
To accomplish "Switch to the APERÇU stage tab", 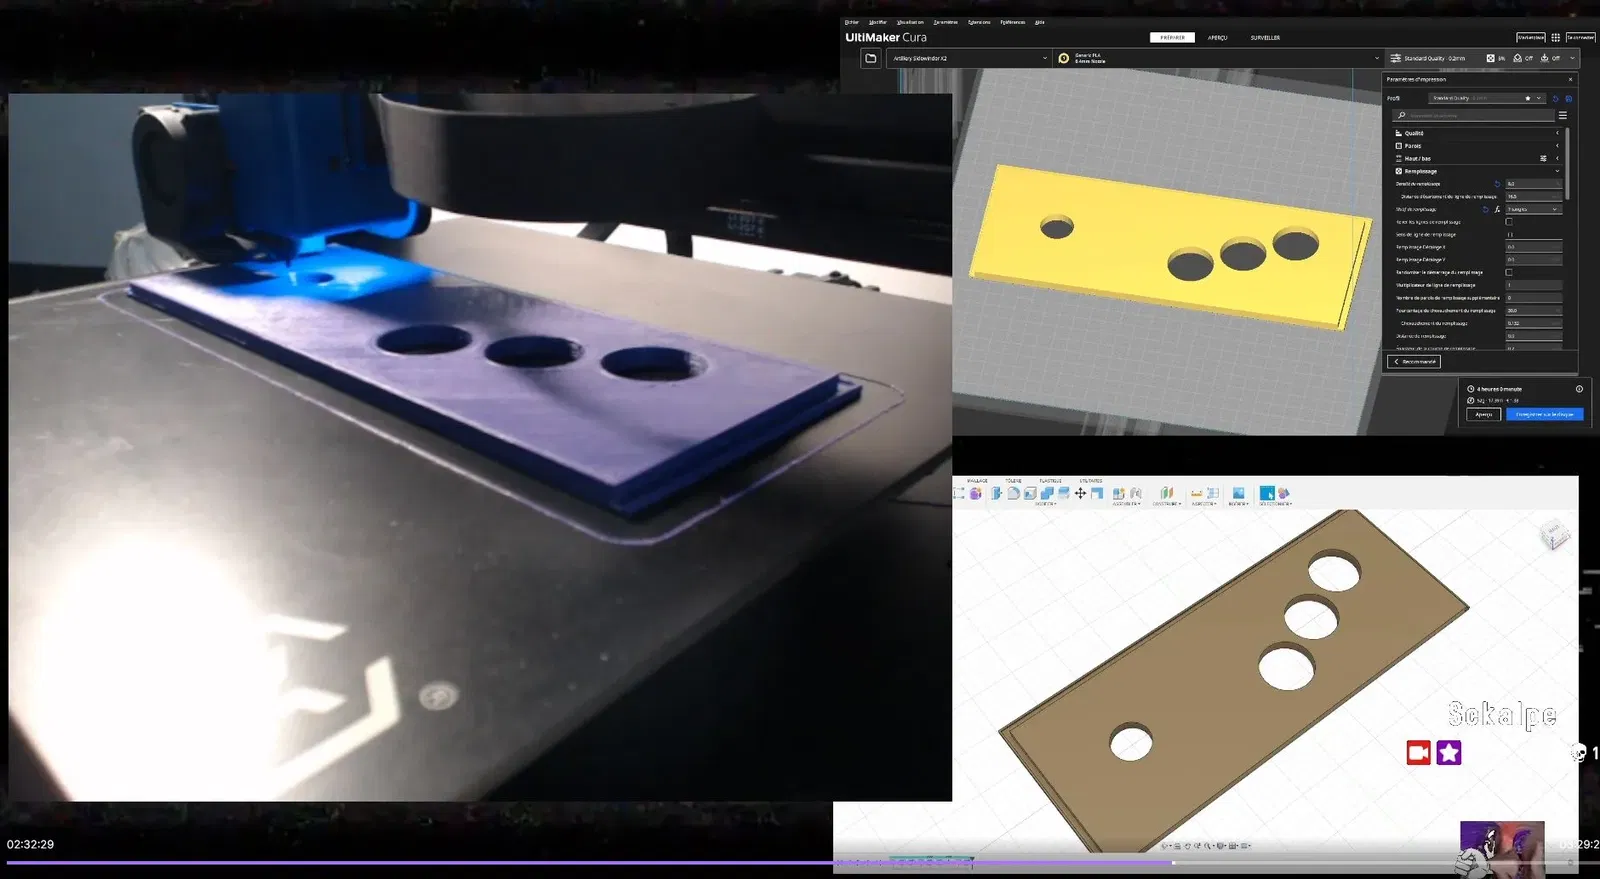I will [1217, 38].
